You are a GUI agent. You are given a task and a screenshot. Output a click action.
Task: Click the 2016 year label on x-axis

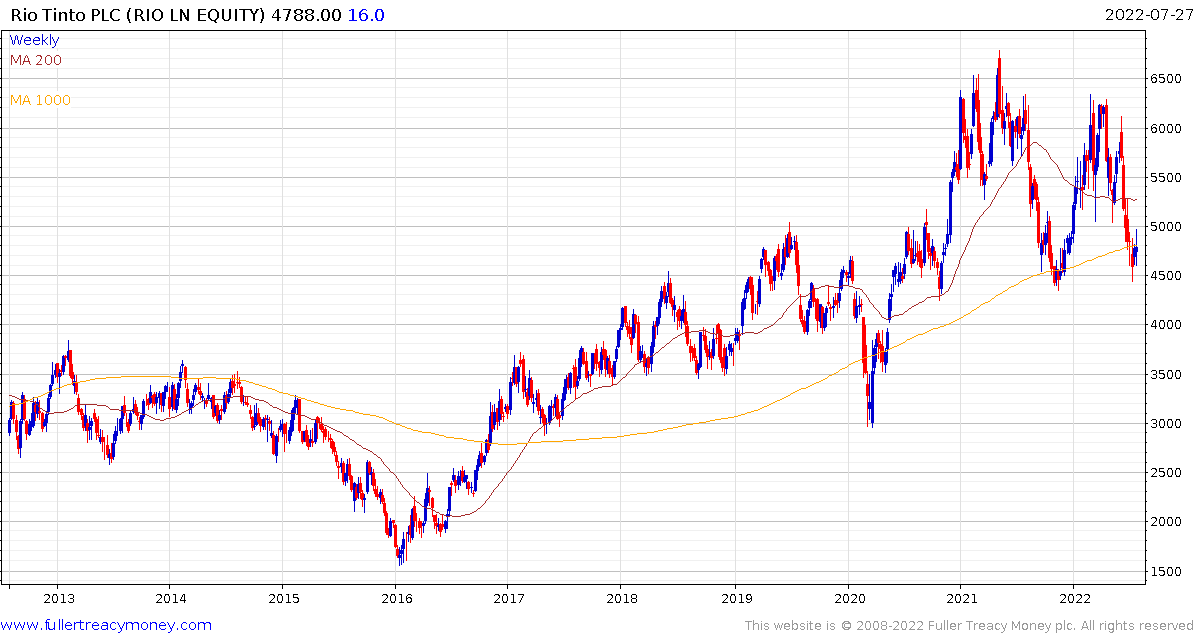[x=396, y=597]
